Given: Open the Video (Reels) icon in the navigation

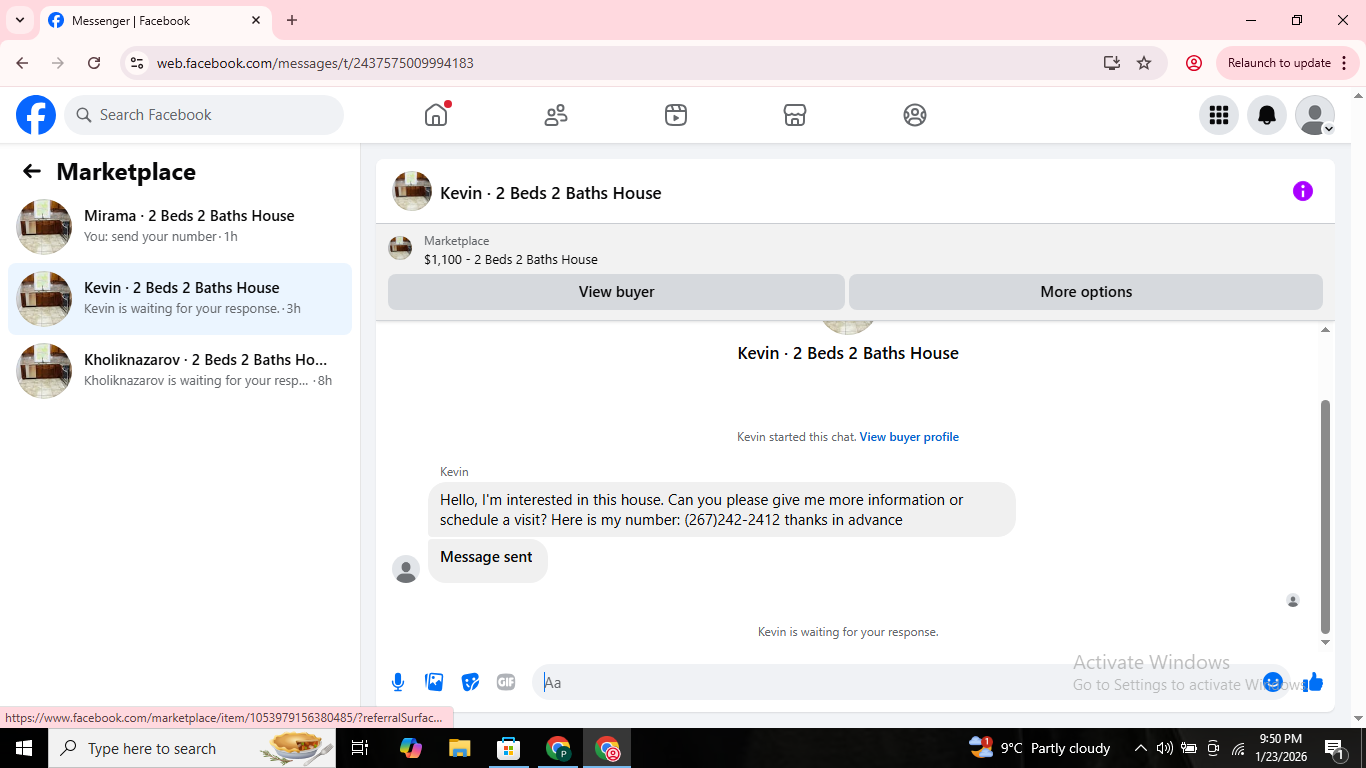Looking at the screenshot, I should 676,115.
